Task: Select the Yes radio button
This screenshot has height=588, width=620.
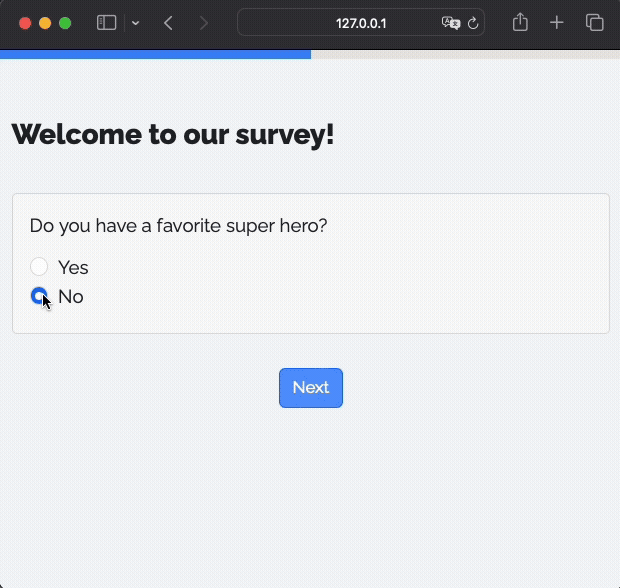Action: coord(39,267)
